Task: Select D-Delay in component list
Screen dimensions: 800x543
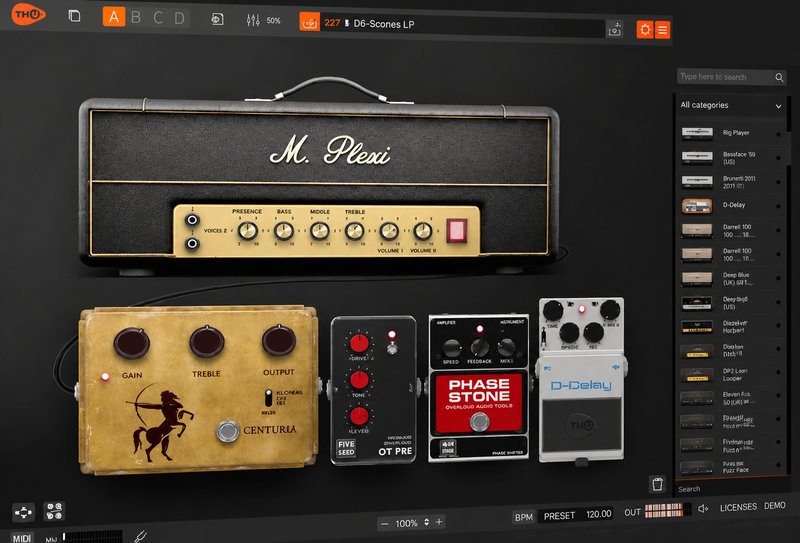Action: tap(731, 206)
